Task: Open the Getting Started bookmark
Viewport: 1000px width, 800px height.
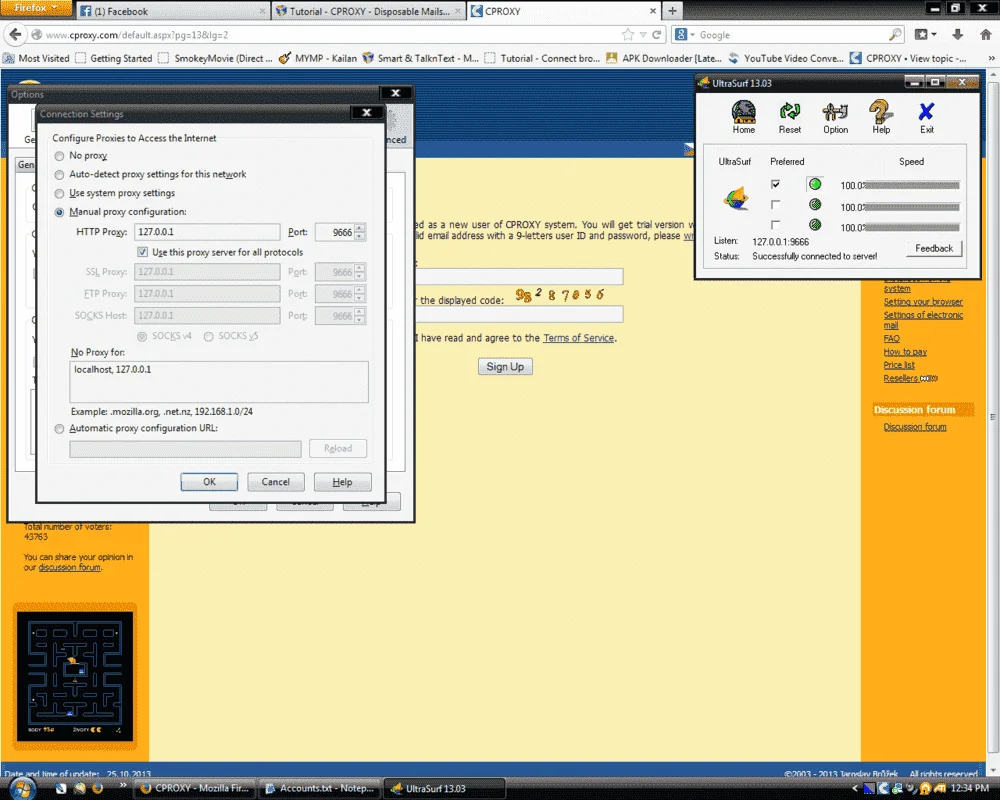Action: [114, 58]
